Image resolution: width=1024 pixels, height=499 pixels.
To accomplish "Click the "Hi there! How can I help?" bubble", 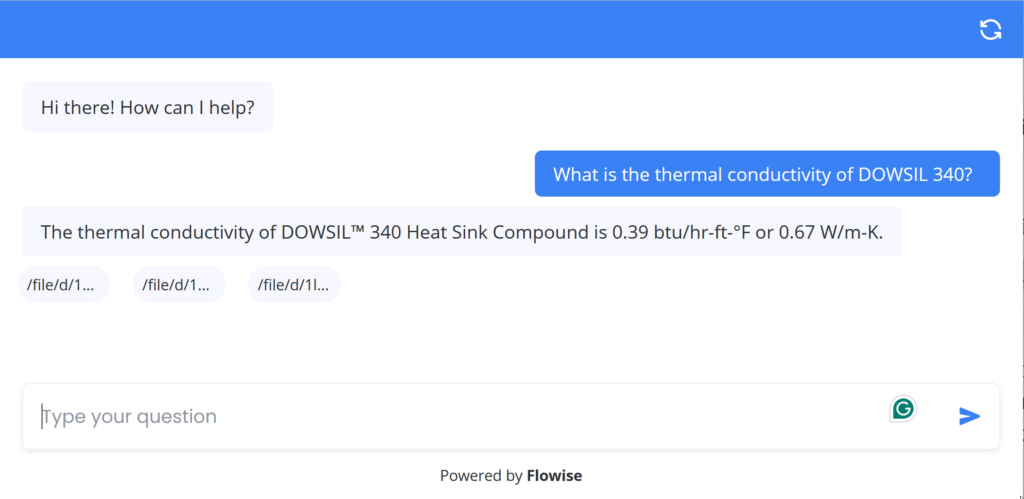I will 147,107.
